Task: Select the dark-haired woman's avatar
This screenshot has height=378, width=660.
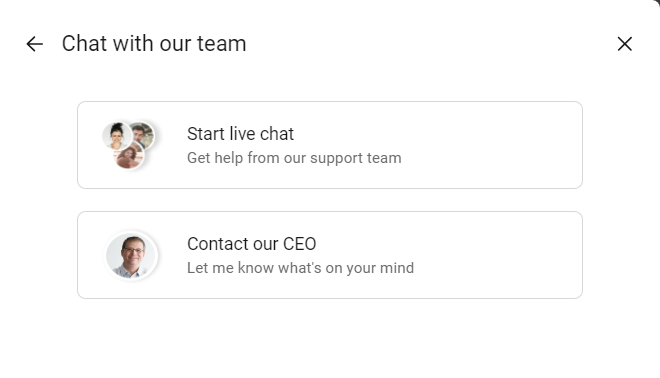Action: (x=117, y=136)
